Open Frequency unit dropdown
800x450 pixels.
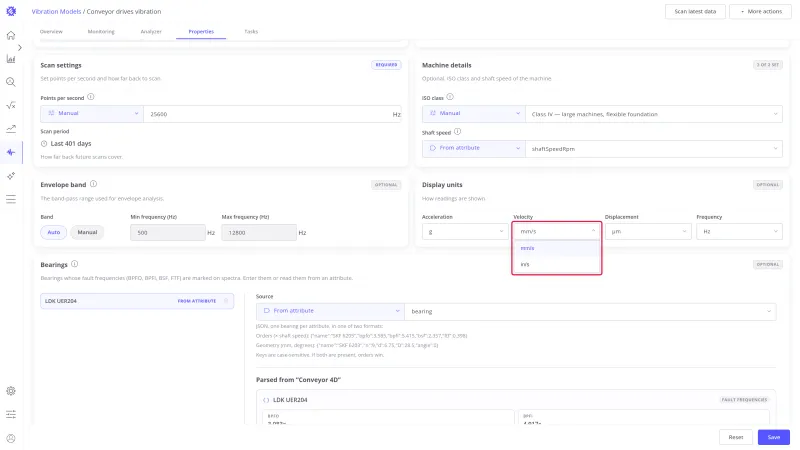point(739,232)
